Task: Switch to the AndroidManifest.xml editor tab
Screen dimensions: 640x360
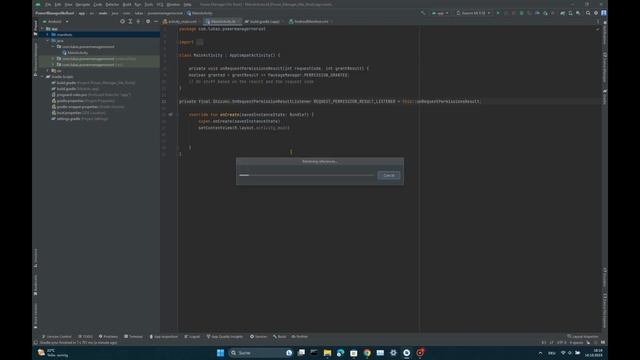Action: [x=310, y=21]
